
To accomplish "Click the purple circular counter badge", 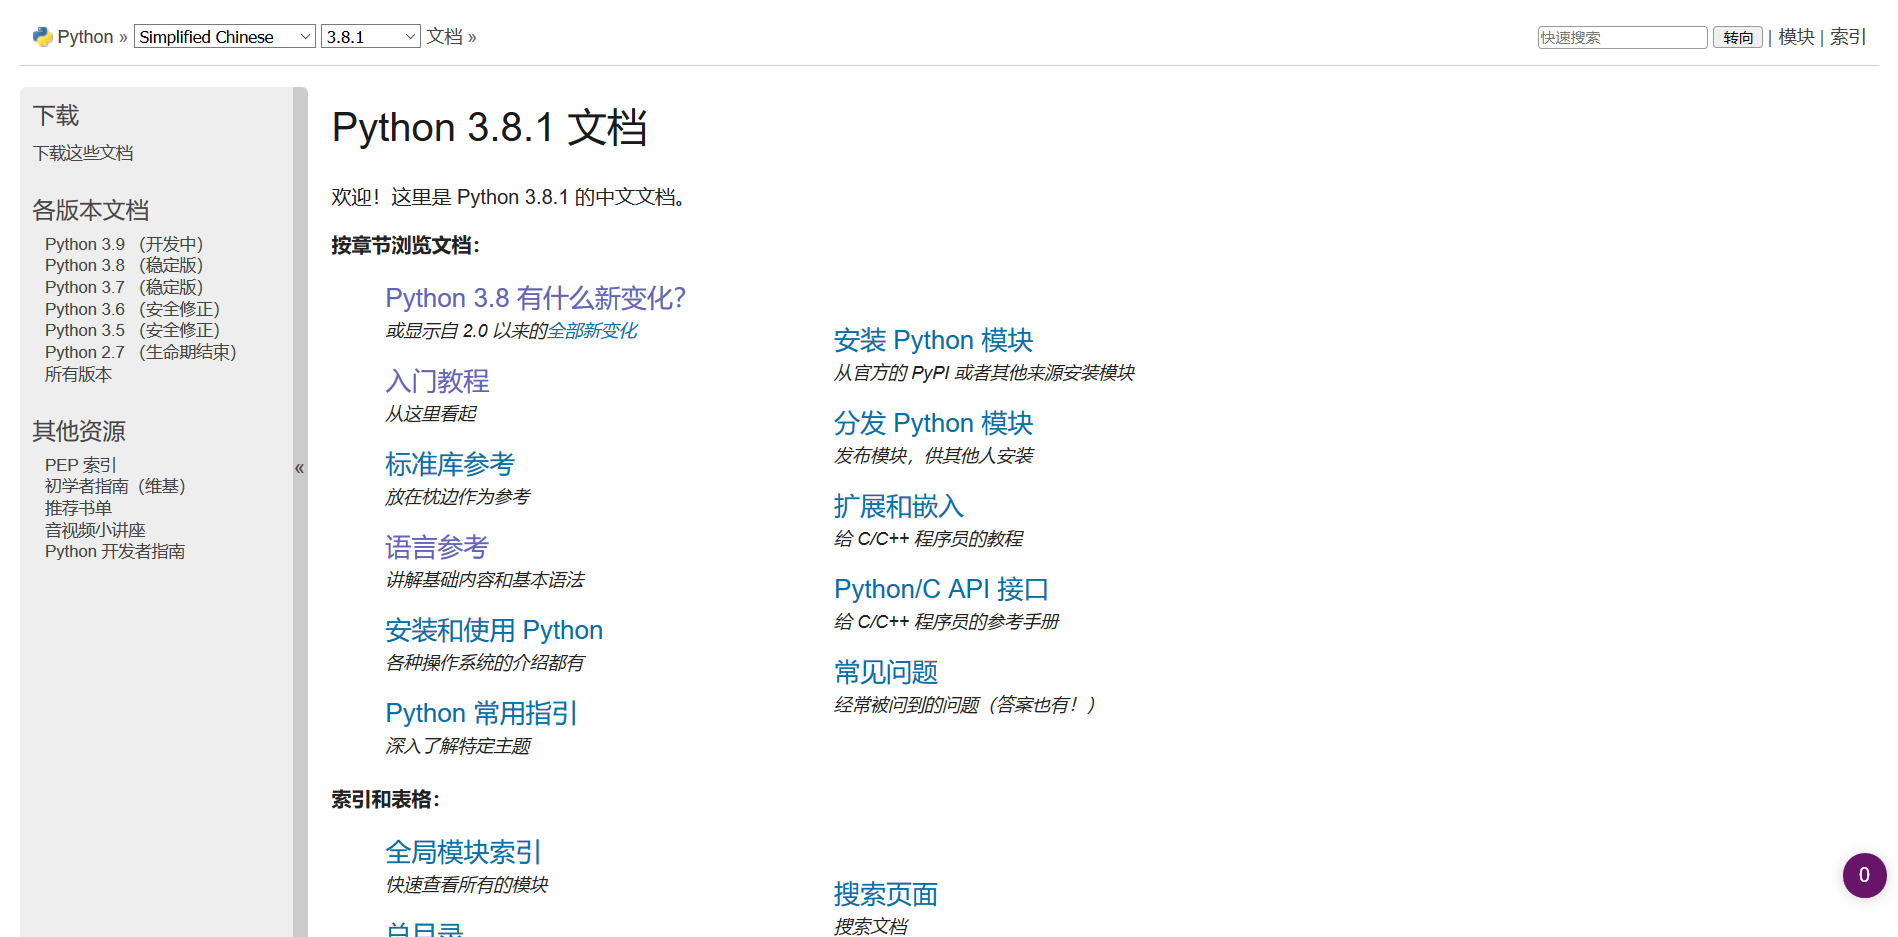I will coord(1864,875).
